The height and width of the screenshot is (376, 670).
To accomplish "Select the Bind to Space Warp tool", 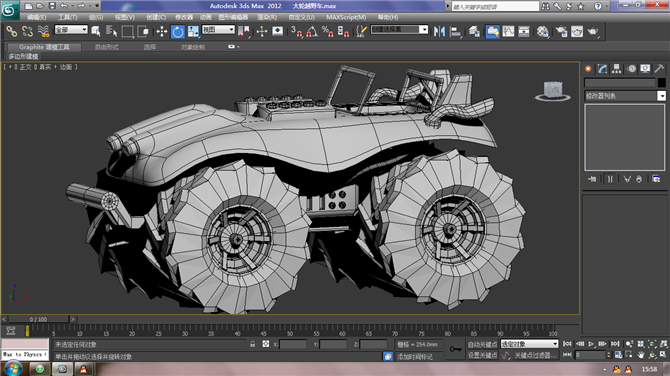I will tap(43, 31).
